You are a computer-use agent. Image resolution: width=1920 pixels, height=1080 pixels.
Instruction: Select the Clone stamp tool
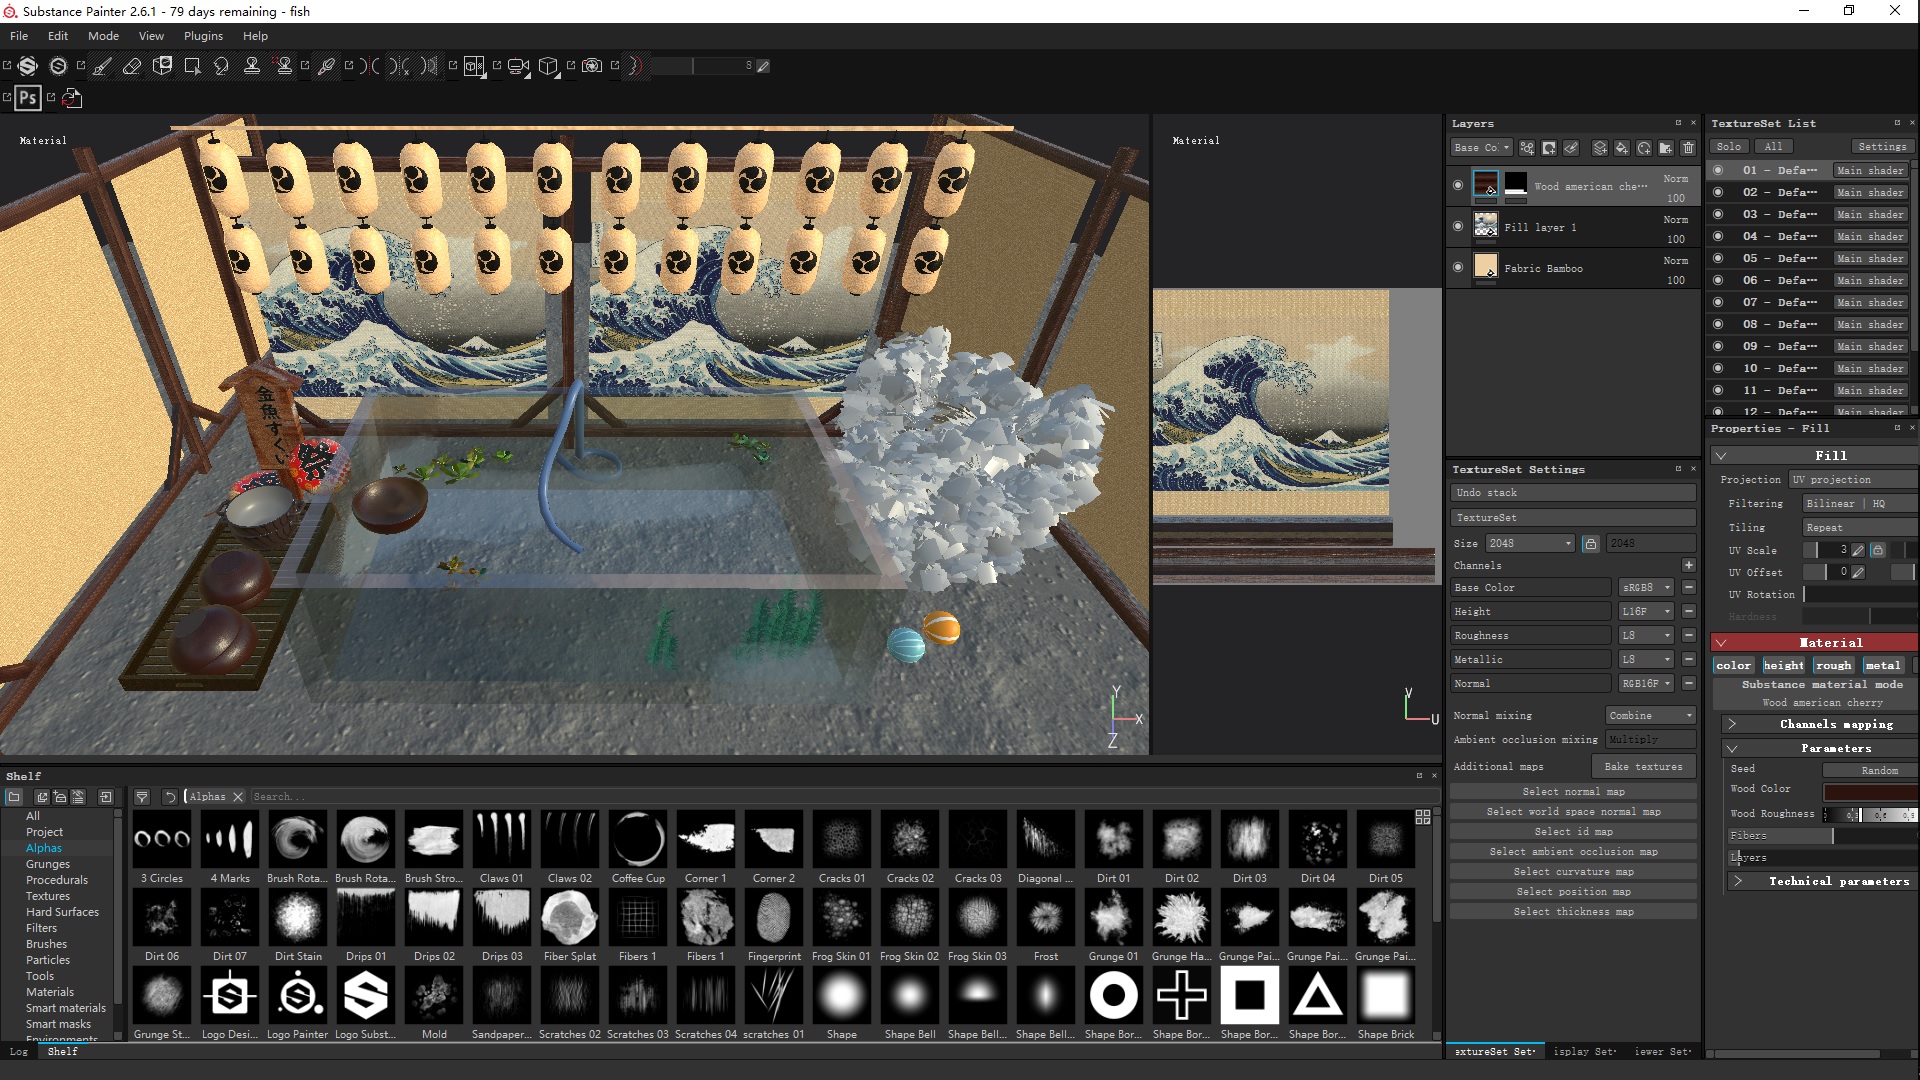[x=252, y=66]
